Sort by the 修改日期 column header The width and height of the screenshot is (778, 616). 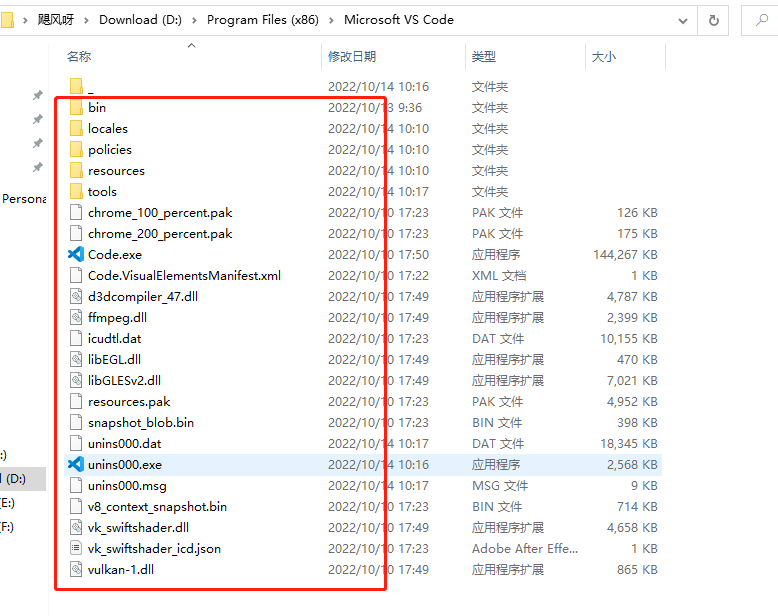pyautogui.click(x=352, y=57)
